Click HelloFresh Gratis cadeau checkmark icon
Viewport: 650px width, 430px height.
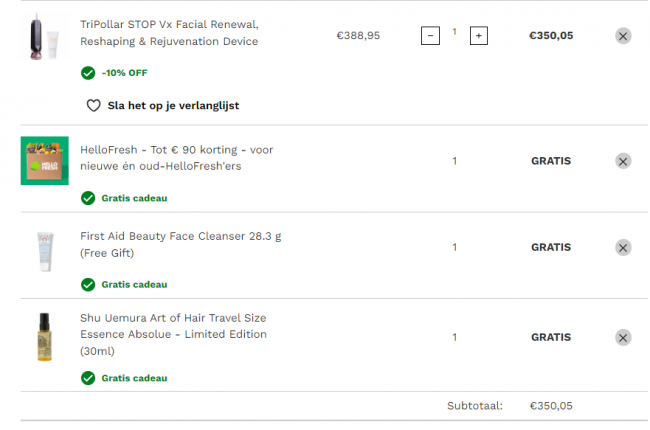(89, 198)
